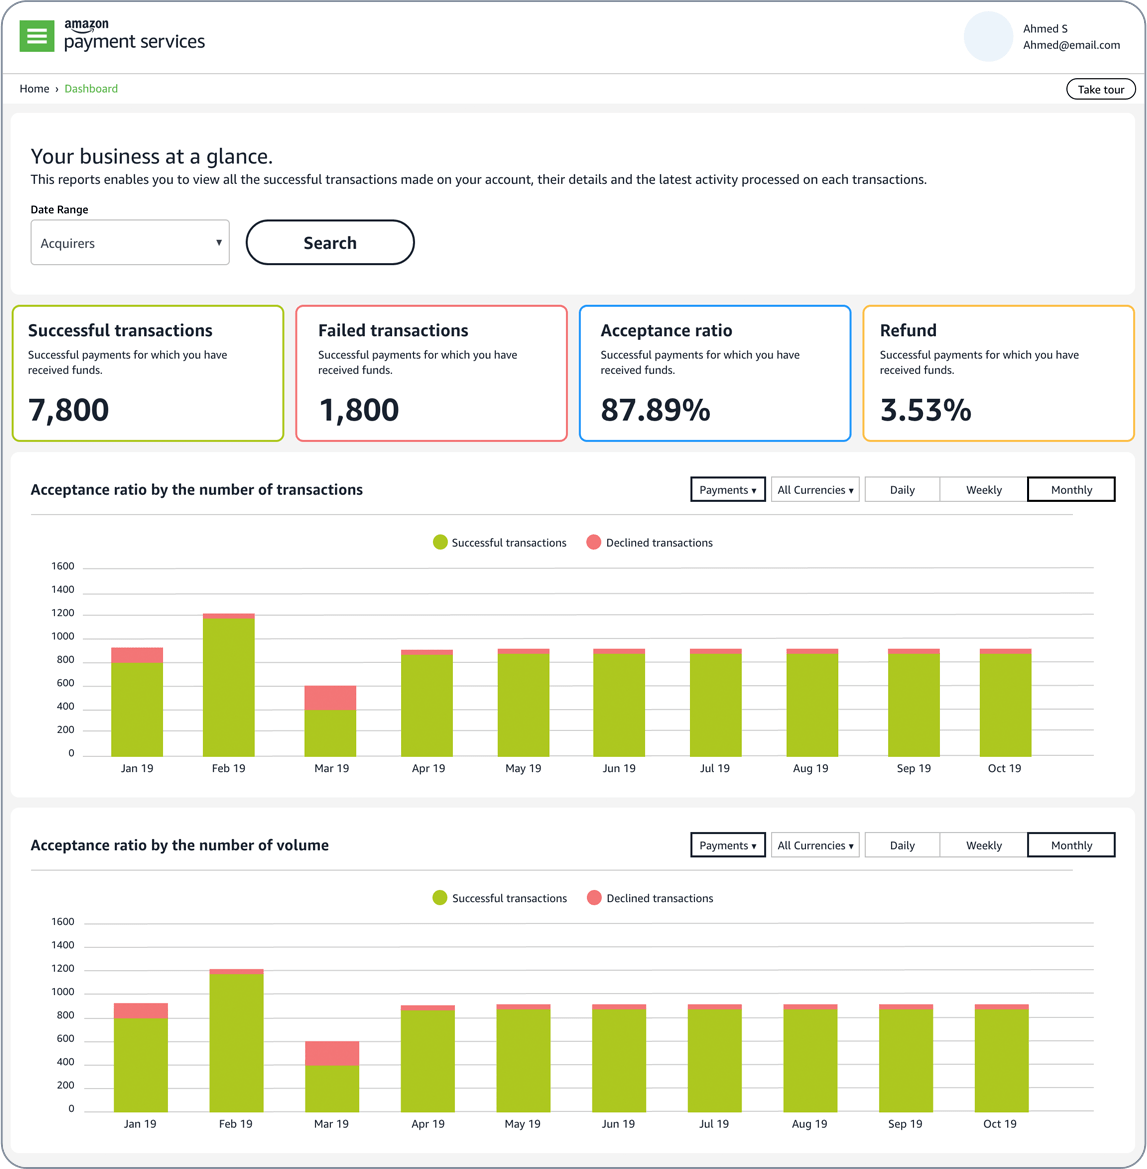This screenshot has width=1147, height=1169.
Task: Expand Payments dropdown in transactions chart
Action: coord(728,490)
